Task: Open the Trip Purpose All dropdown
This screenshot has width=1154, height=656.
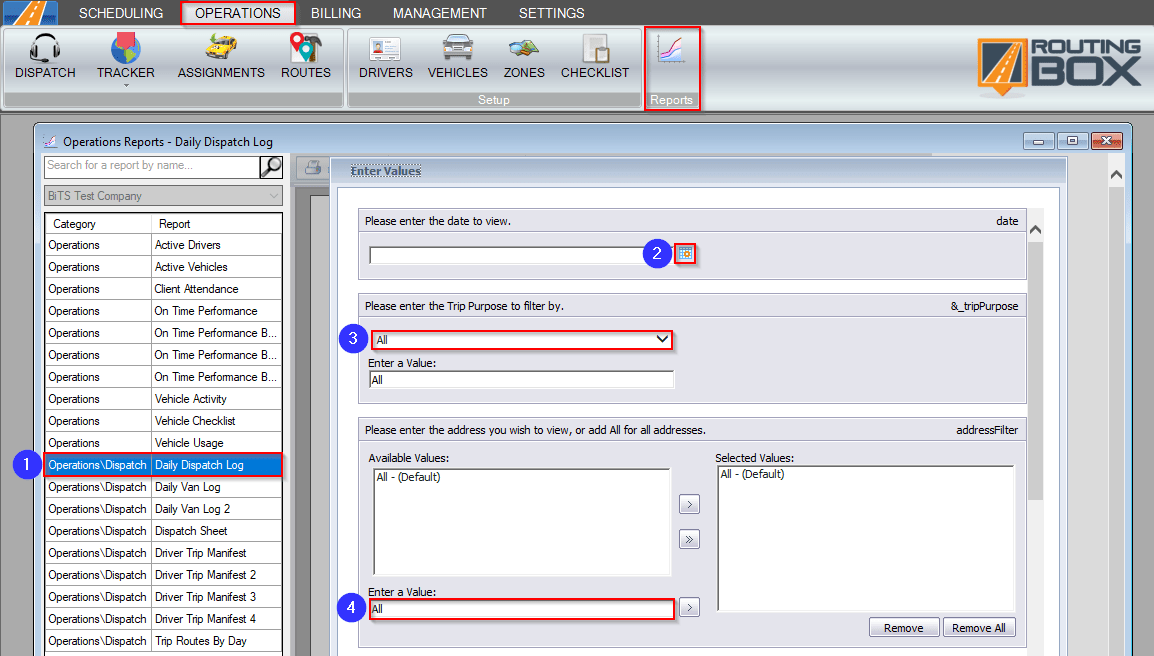Action: coord(522,339)
